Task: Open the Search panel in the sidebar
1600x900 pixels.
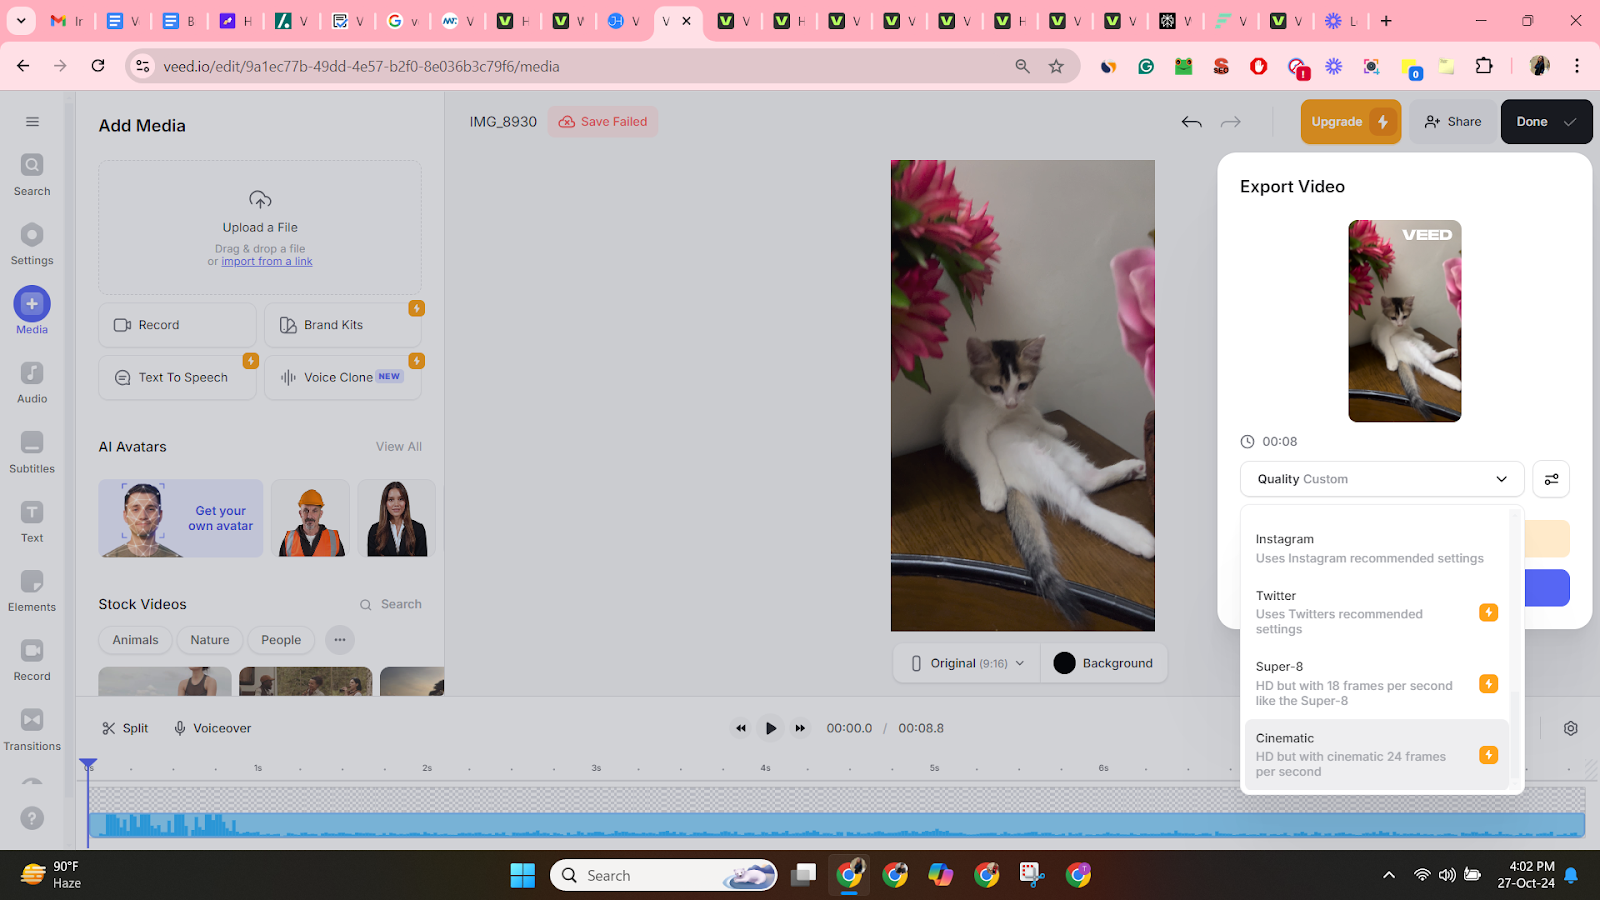Action: coord(31,171)
